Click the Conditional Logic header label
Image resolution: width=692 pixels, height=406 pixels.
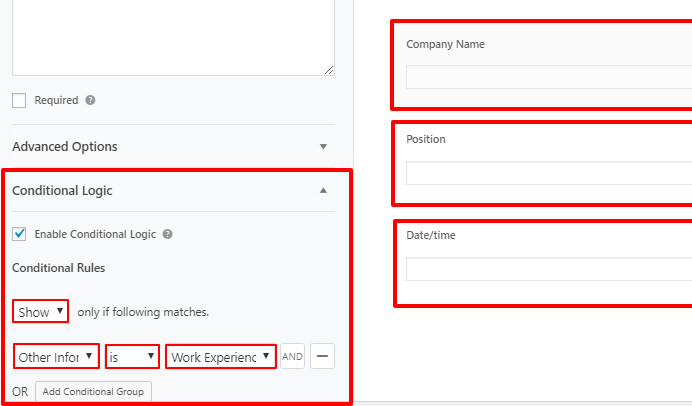[63, 190]
